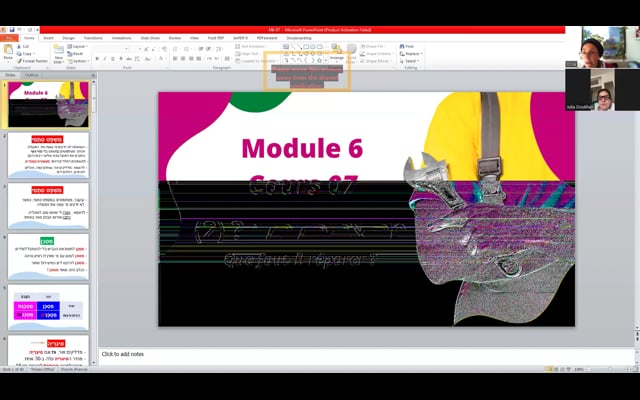Viewport: 640px width, 400px height.
Task: Switch to Transitions ribbon tab
Action: pos(93,38)
